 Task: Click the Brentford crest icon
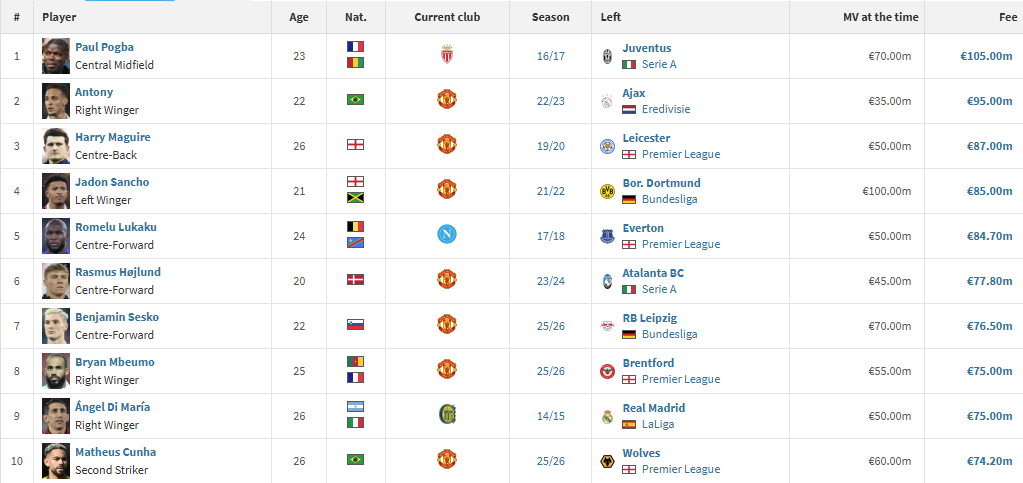(607, 371)
